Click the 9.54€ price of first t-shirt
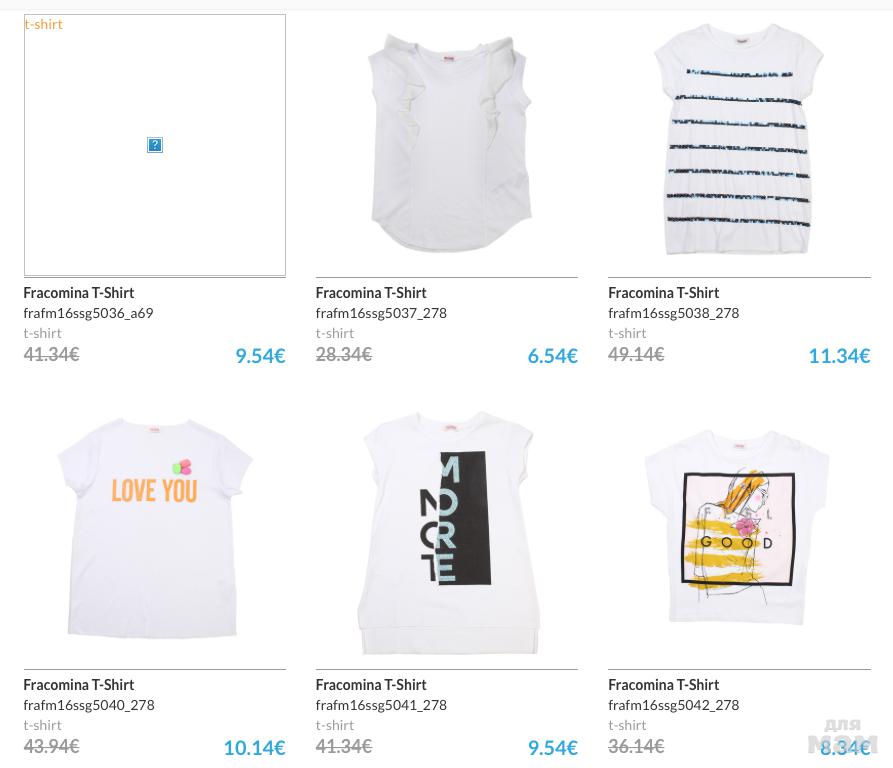The width and height of the screenshot is (893, 768). (x=260, y=356)
